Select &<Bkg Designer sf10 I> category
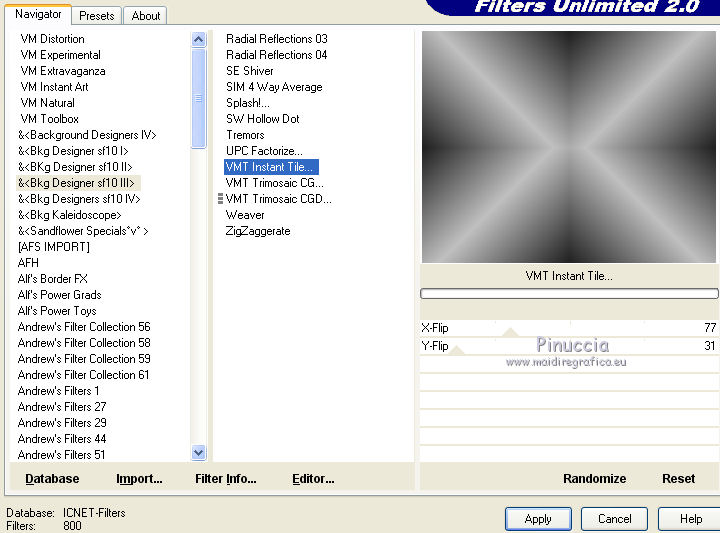Viewport: 720px width, 533px height. click(73, 151)
